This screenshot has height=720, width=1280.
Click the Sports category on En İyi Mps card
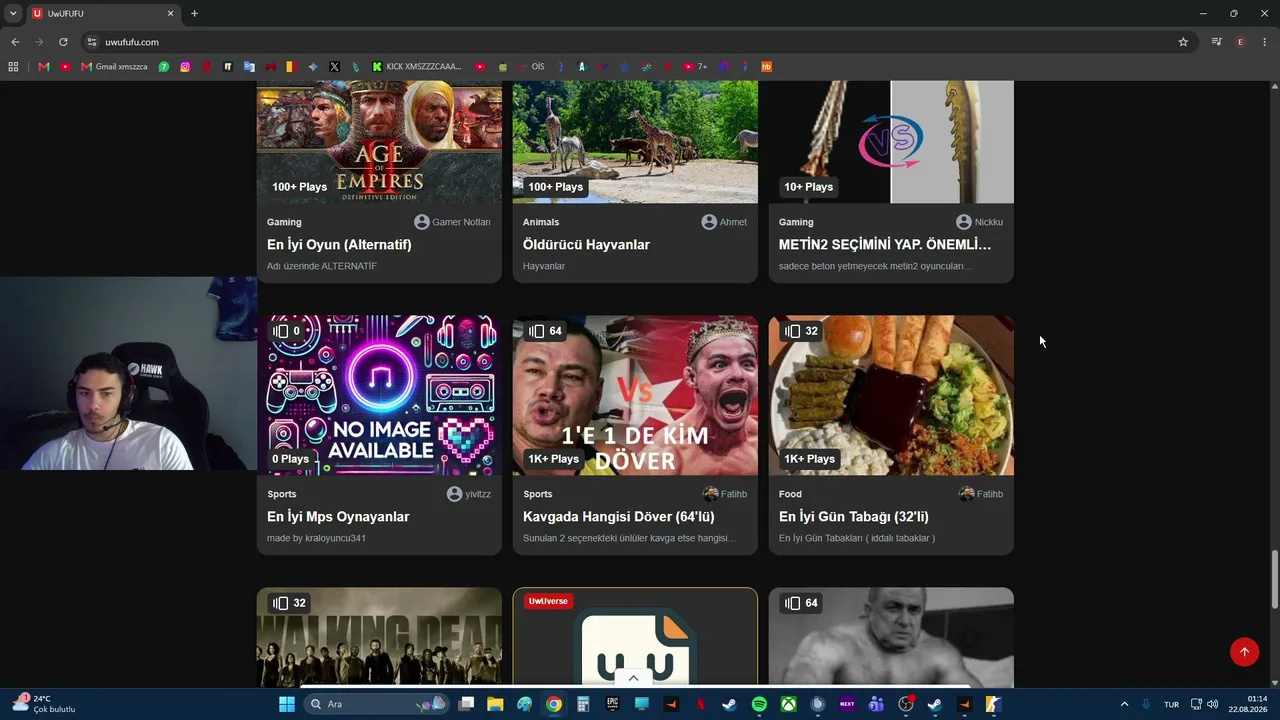click(x=282, y=494)
